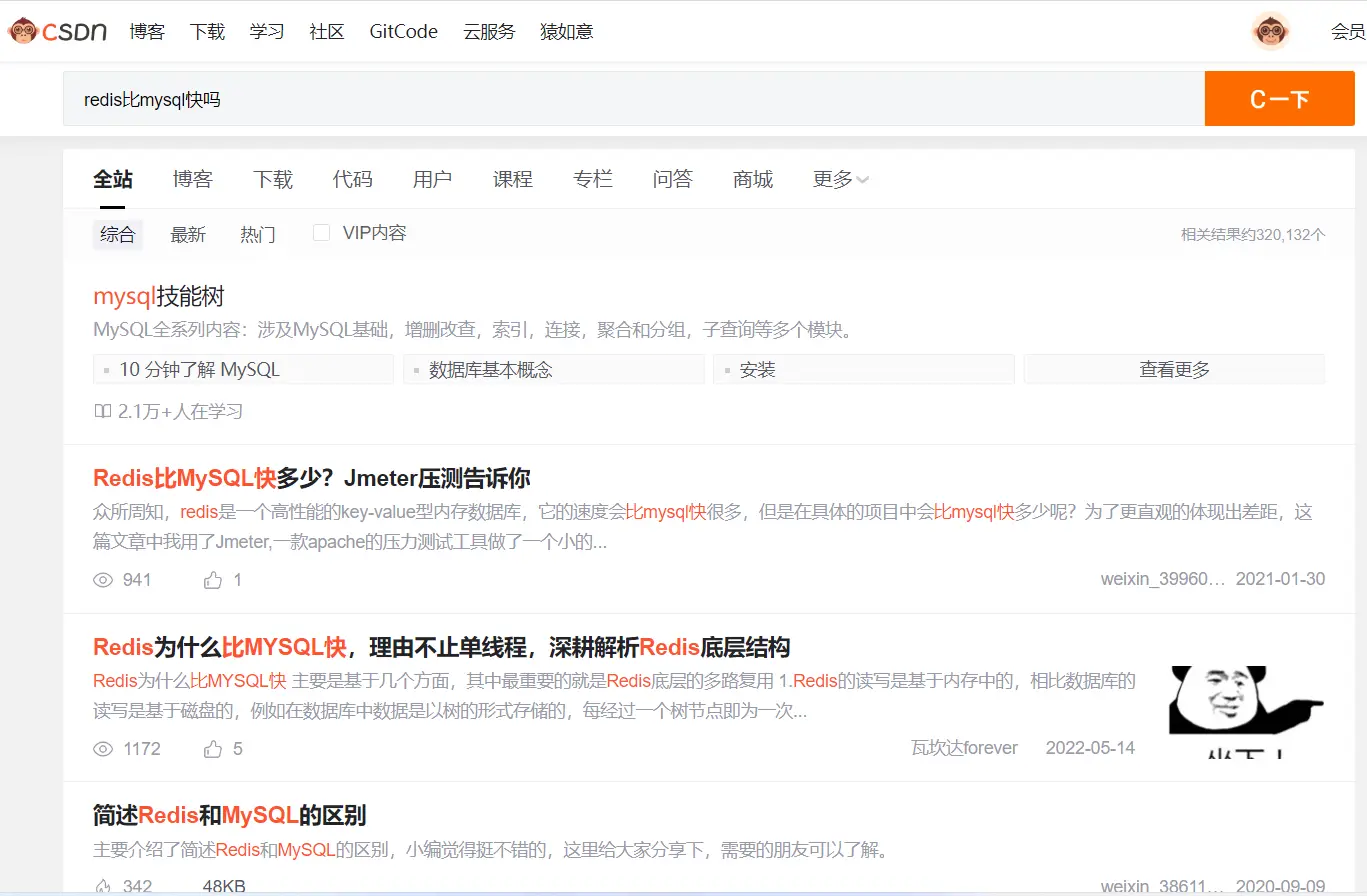This screenshot has width=1367, height=896.
Task: Open the Redis为什么比MYSQL快 article title
Action: (x=442, y=646)
